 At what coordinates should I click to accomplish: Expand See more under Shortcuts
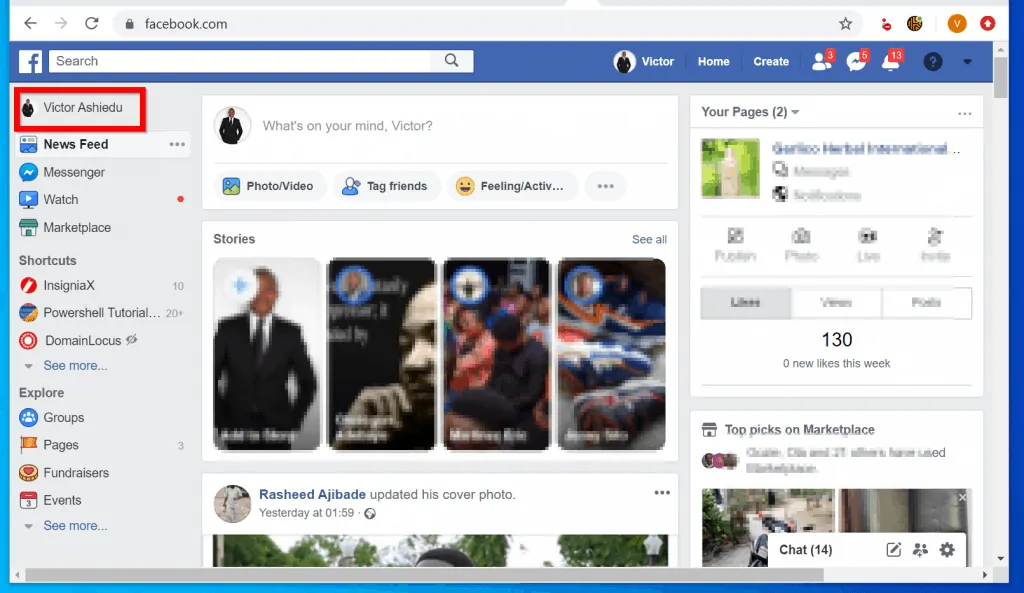coord(75,366)
